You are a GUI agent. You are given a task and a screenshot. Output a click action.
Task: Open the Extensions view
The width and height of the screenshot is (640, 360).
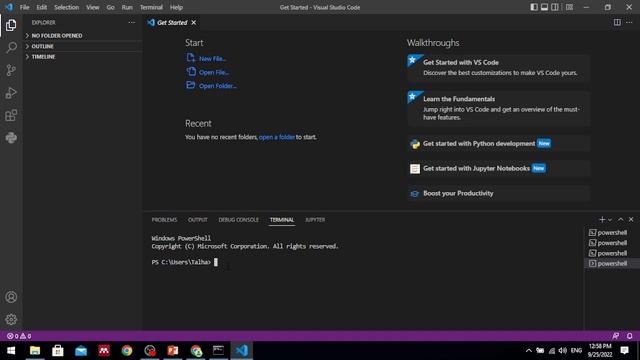(x=11, y=116)
